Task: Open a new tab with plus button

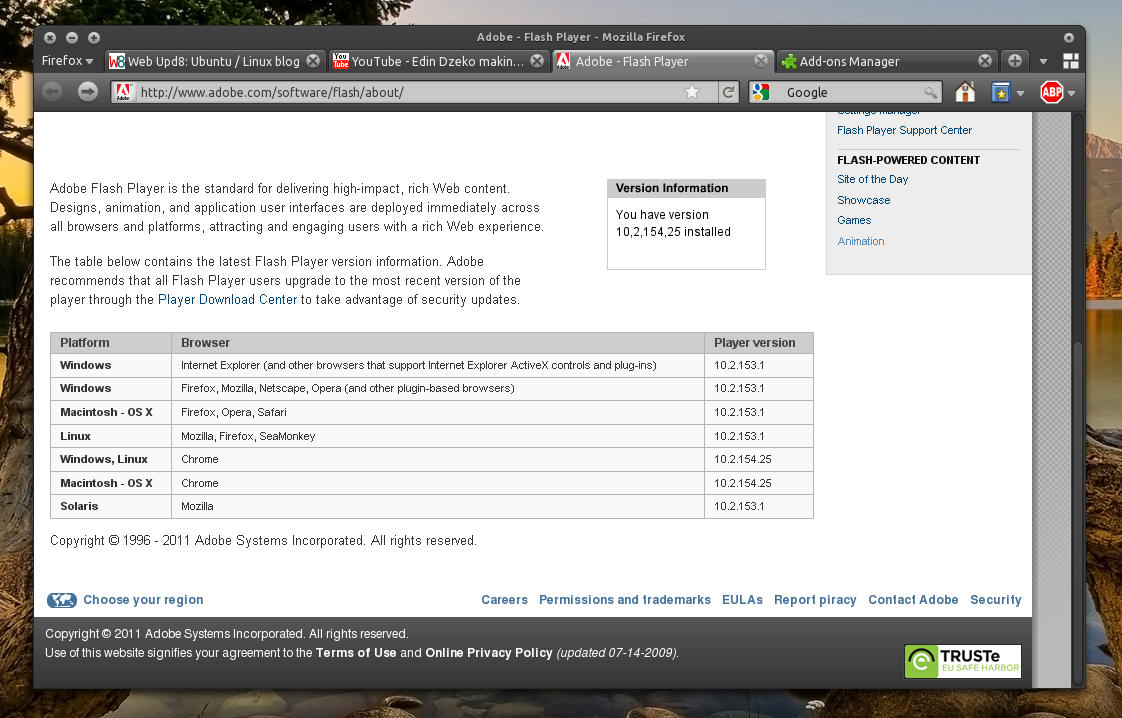Action: (x=1015, y=61)
